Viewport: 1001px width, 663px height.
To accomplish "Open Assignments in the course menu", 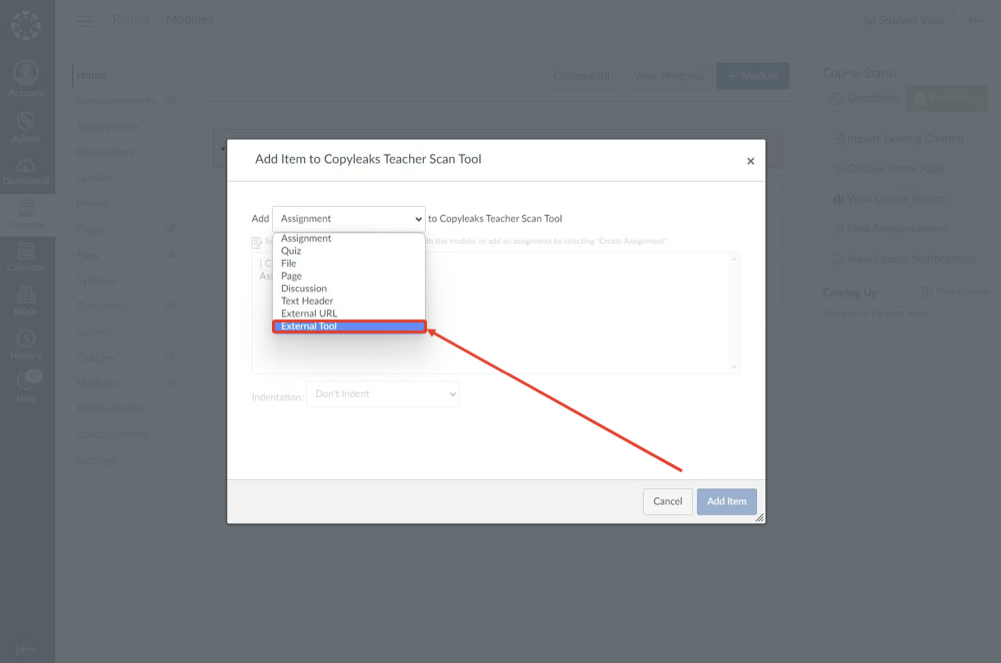I will pyautogui.click(x=107, y=127).
